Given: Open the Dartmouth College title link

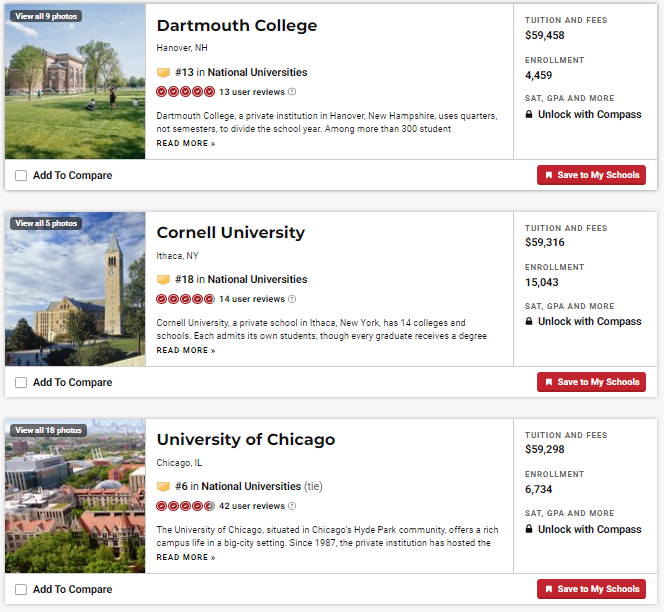Looking at the screenshot, I should pos(237,26).
